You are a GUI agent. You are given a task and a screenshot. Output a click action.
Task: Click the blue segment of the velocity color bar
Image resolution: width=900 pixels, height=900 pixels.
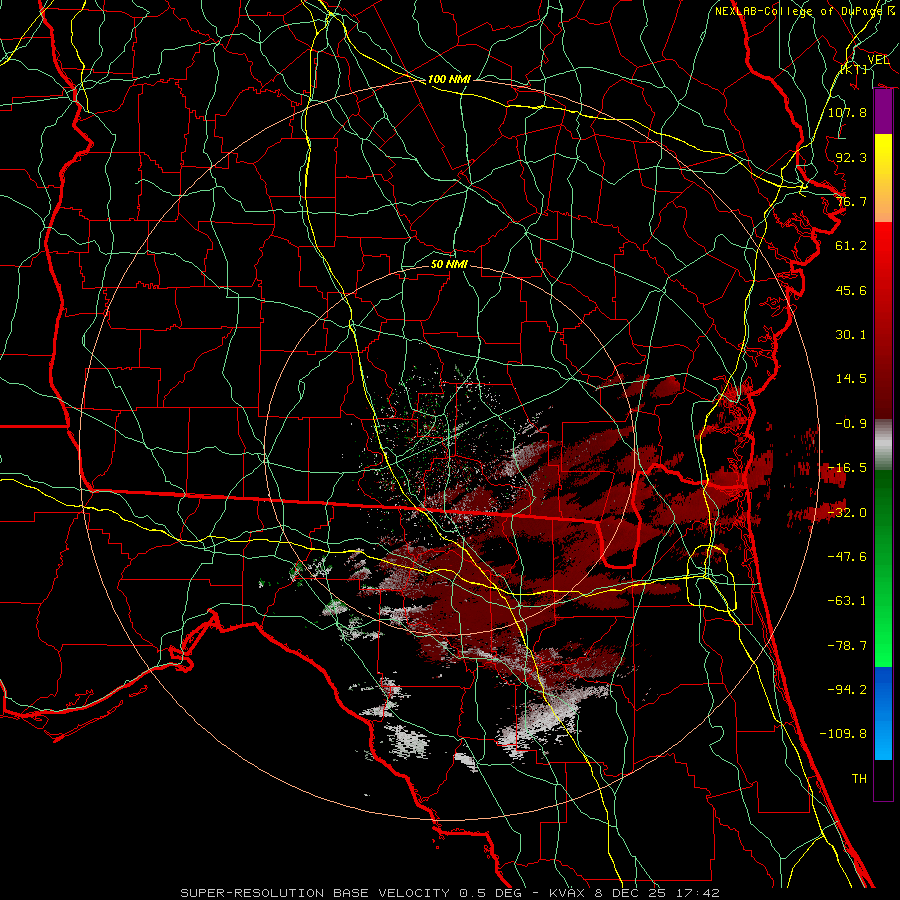click(883, 713)
